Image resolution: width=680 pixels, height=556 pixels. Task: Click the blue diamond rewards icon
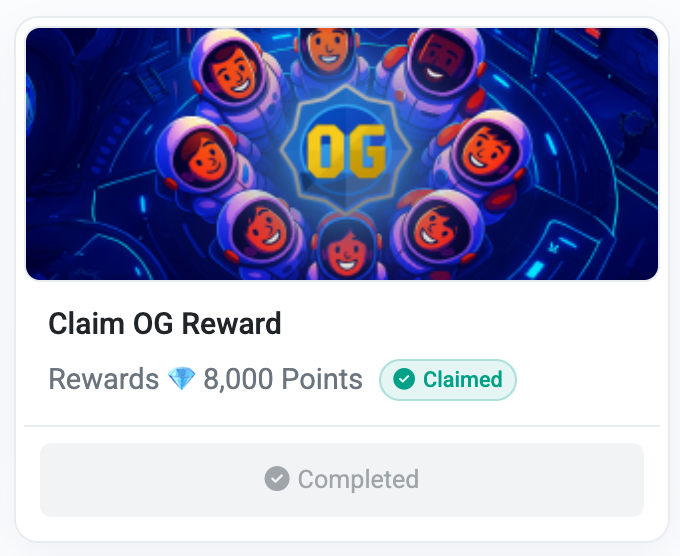point(182,379)
